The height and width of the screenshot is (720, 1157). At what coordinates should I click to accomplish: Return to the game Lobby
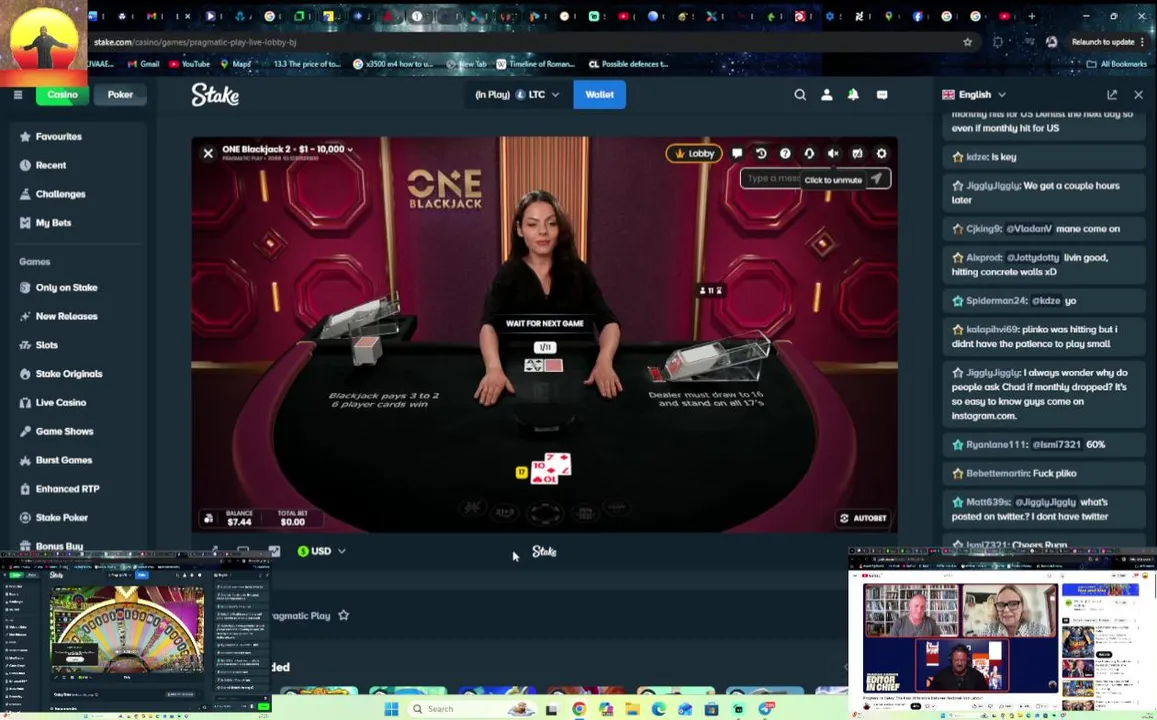(x=694, y=153)
